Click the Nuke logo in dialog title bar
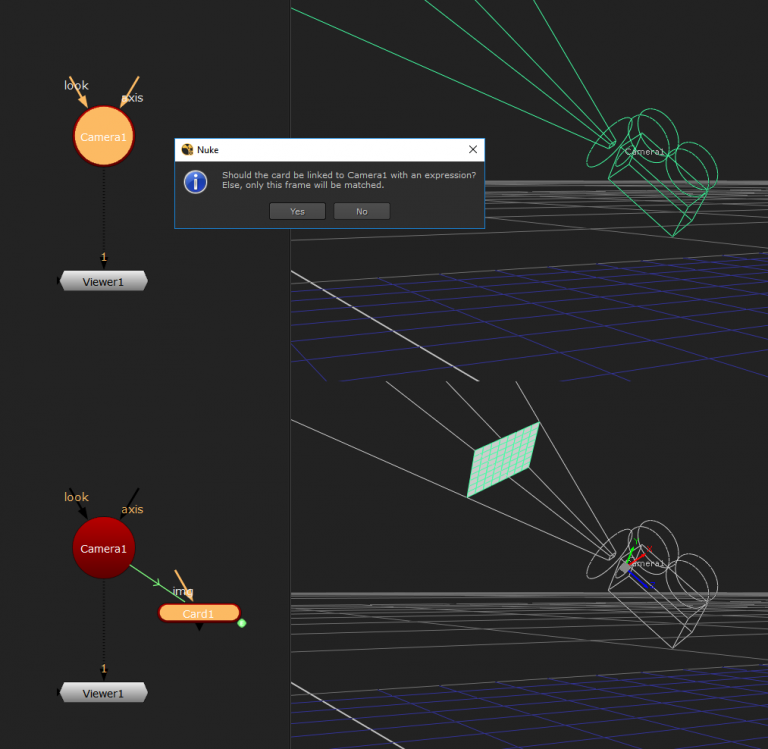Viewport: 768px width, 749px height. (187, 150)
